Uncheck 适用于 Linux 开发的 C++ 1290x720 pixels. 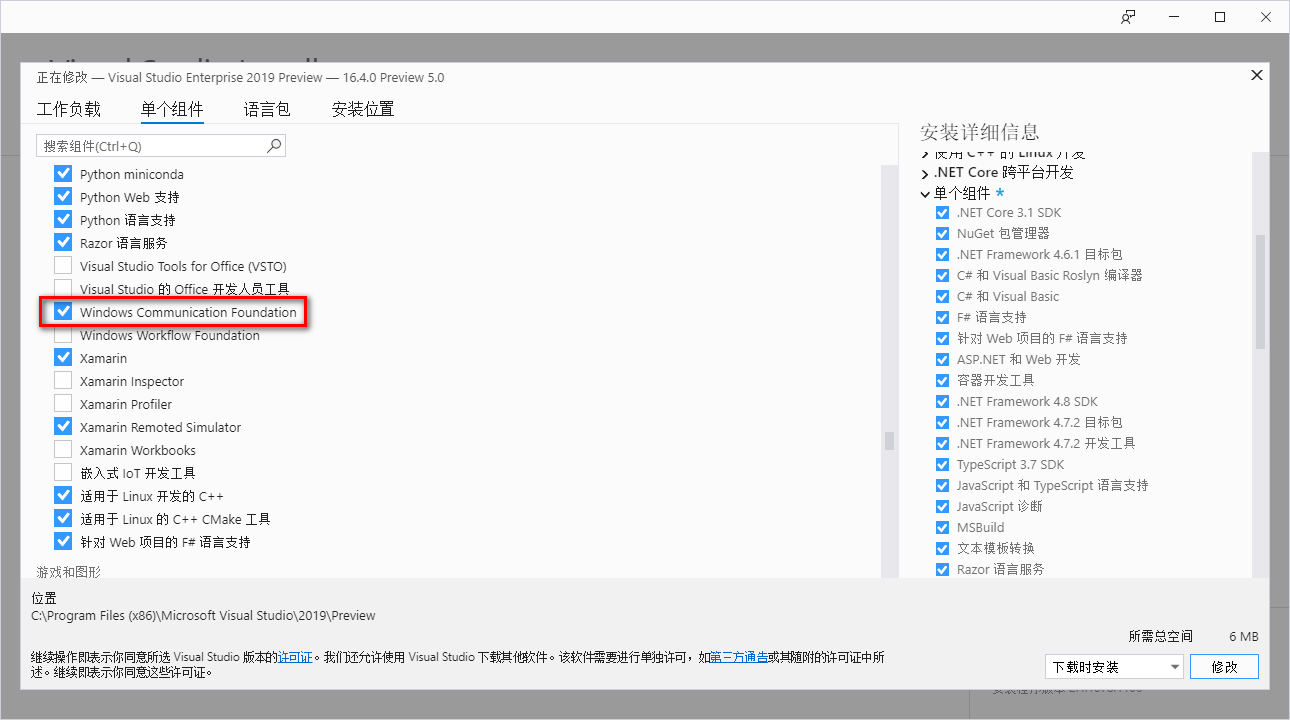[63, 496]
